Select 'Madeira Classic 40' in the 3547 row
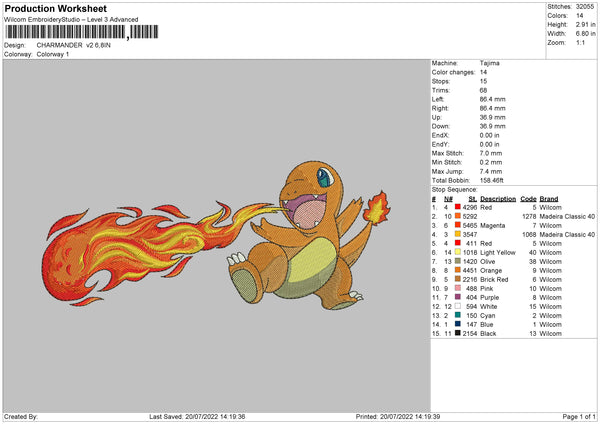The width and height of the screenshot is (600, 424). 567,234
